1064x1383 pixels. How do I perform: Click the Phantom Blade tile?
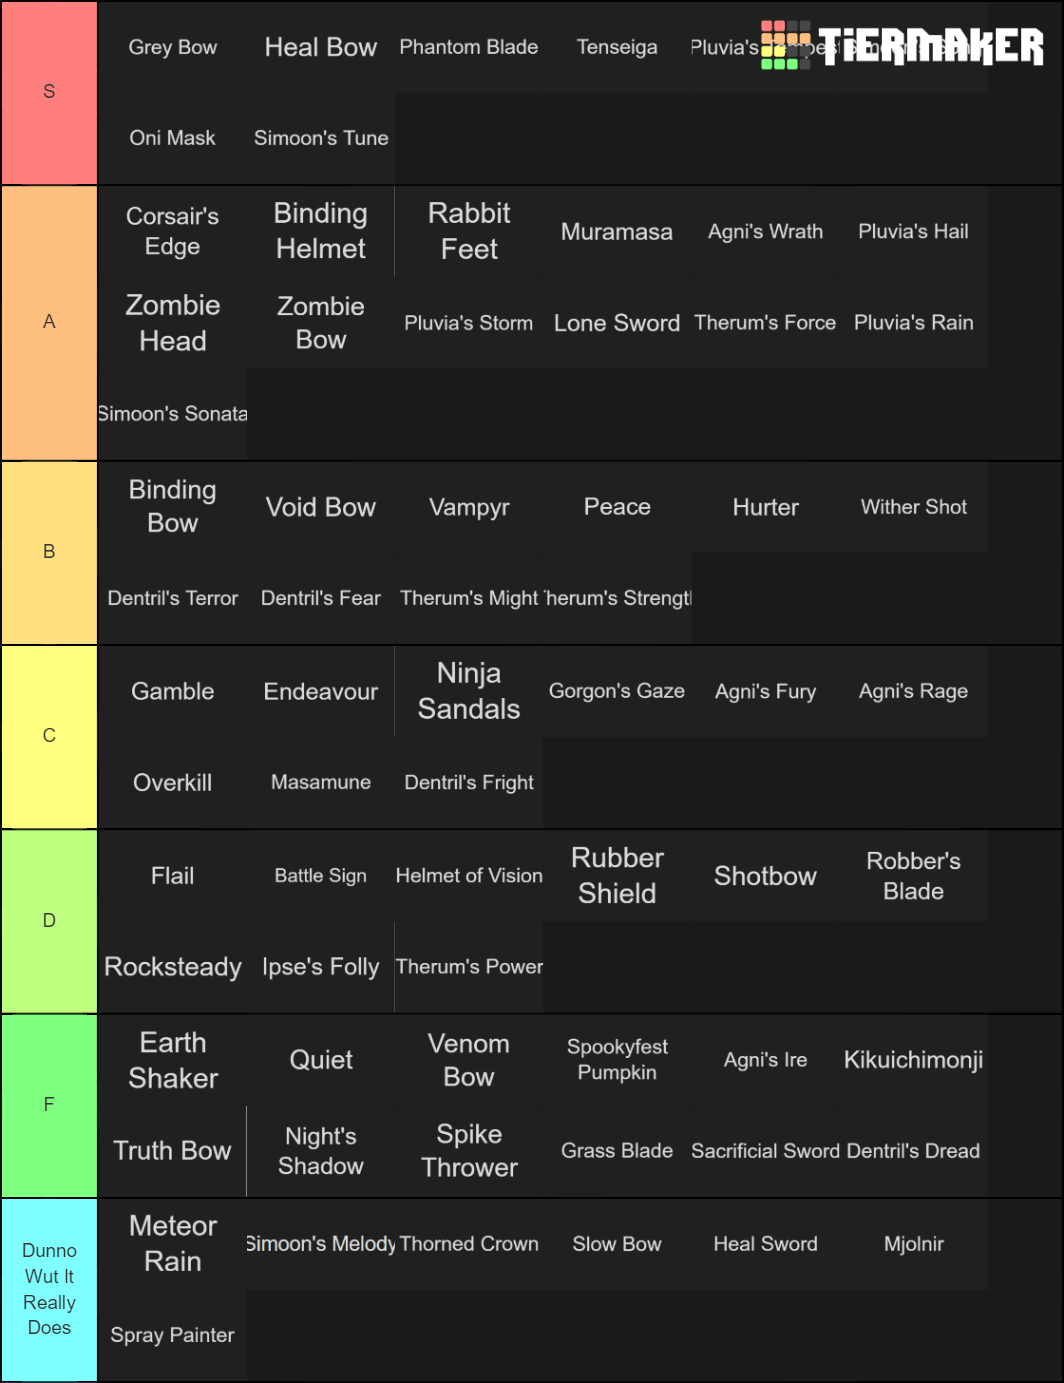[x=469, y=47]
